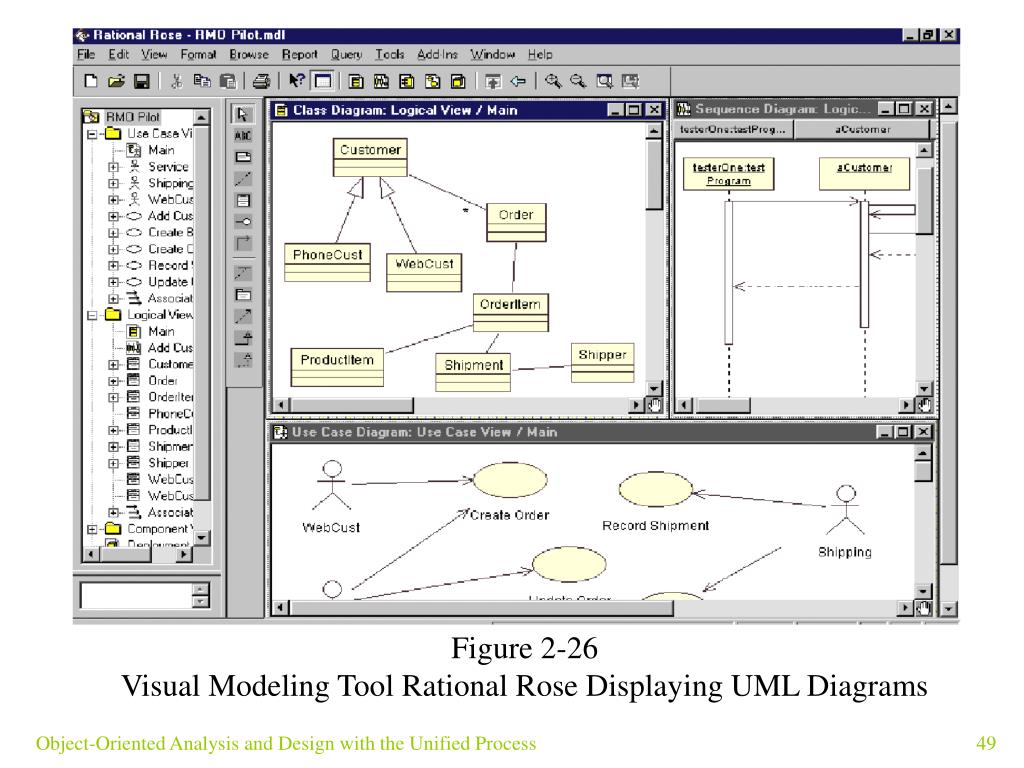The width and height of the screenshot is (1024, 768).
Task: Browse component diagrams toolbar icon
Action: click(407, 81)
